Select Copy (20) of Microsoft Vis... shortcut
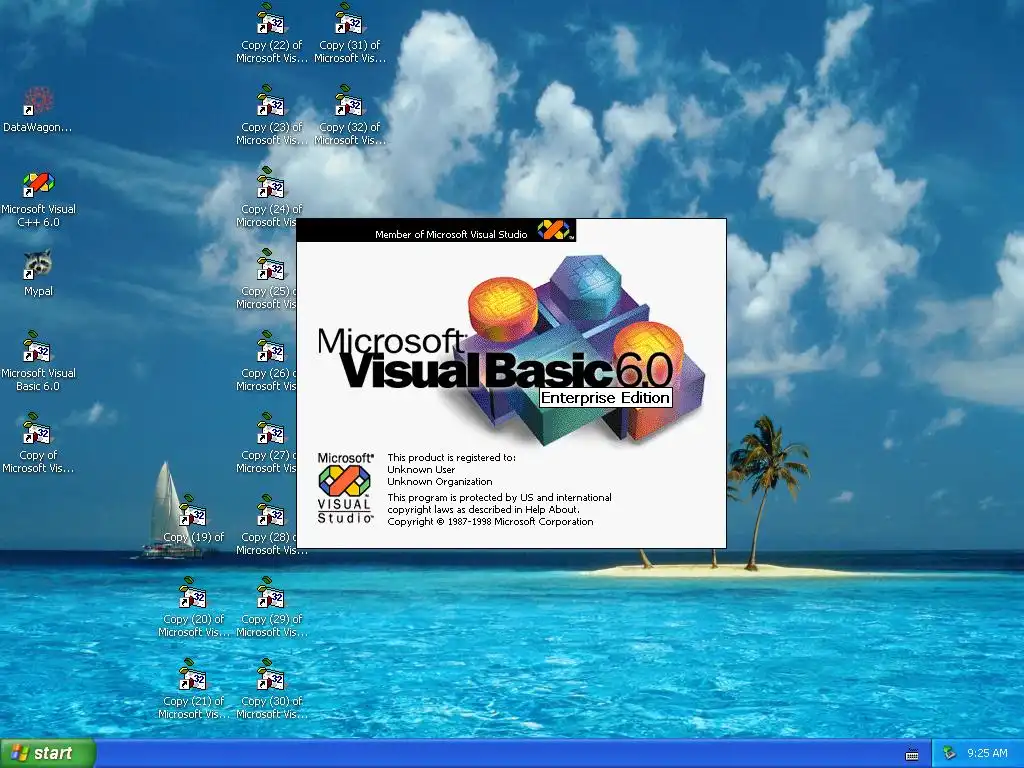The width and height of the screenshot is (1024, 768). (x=193, y=607)
